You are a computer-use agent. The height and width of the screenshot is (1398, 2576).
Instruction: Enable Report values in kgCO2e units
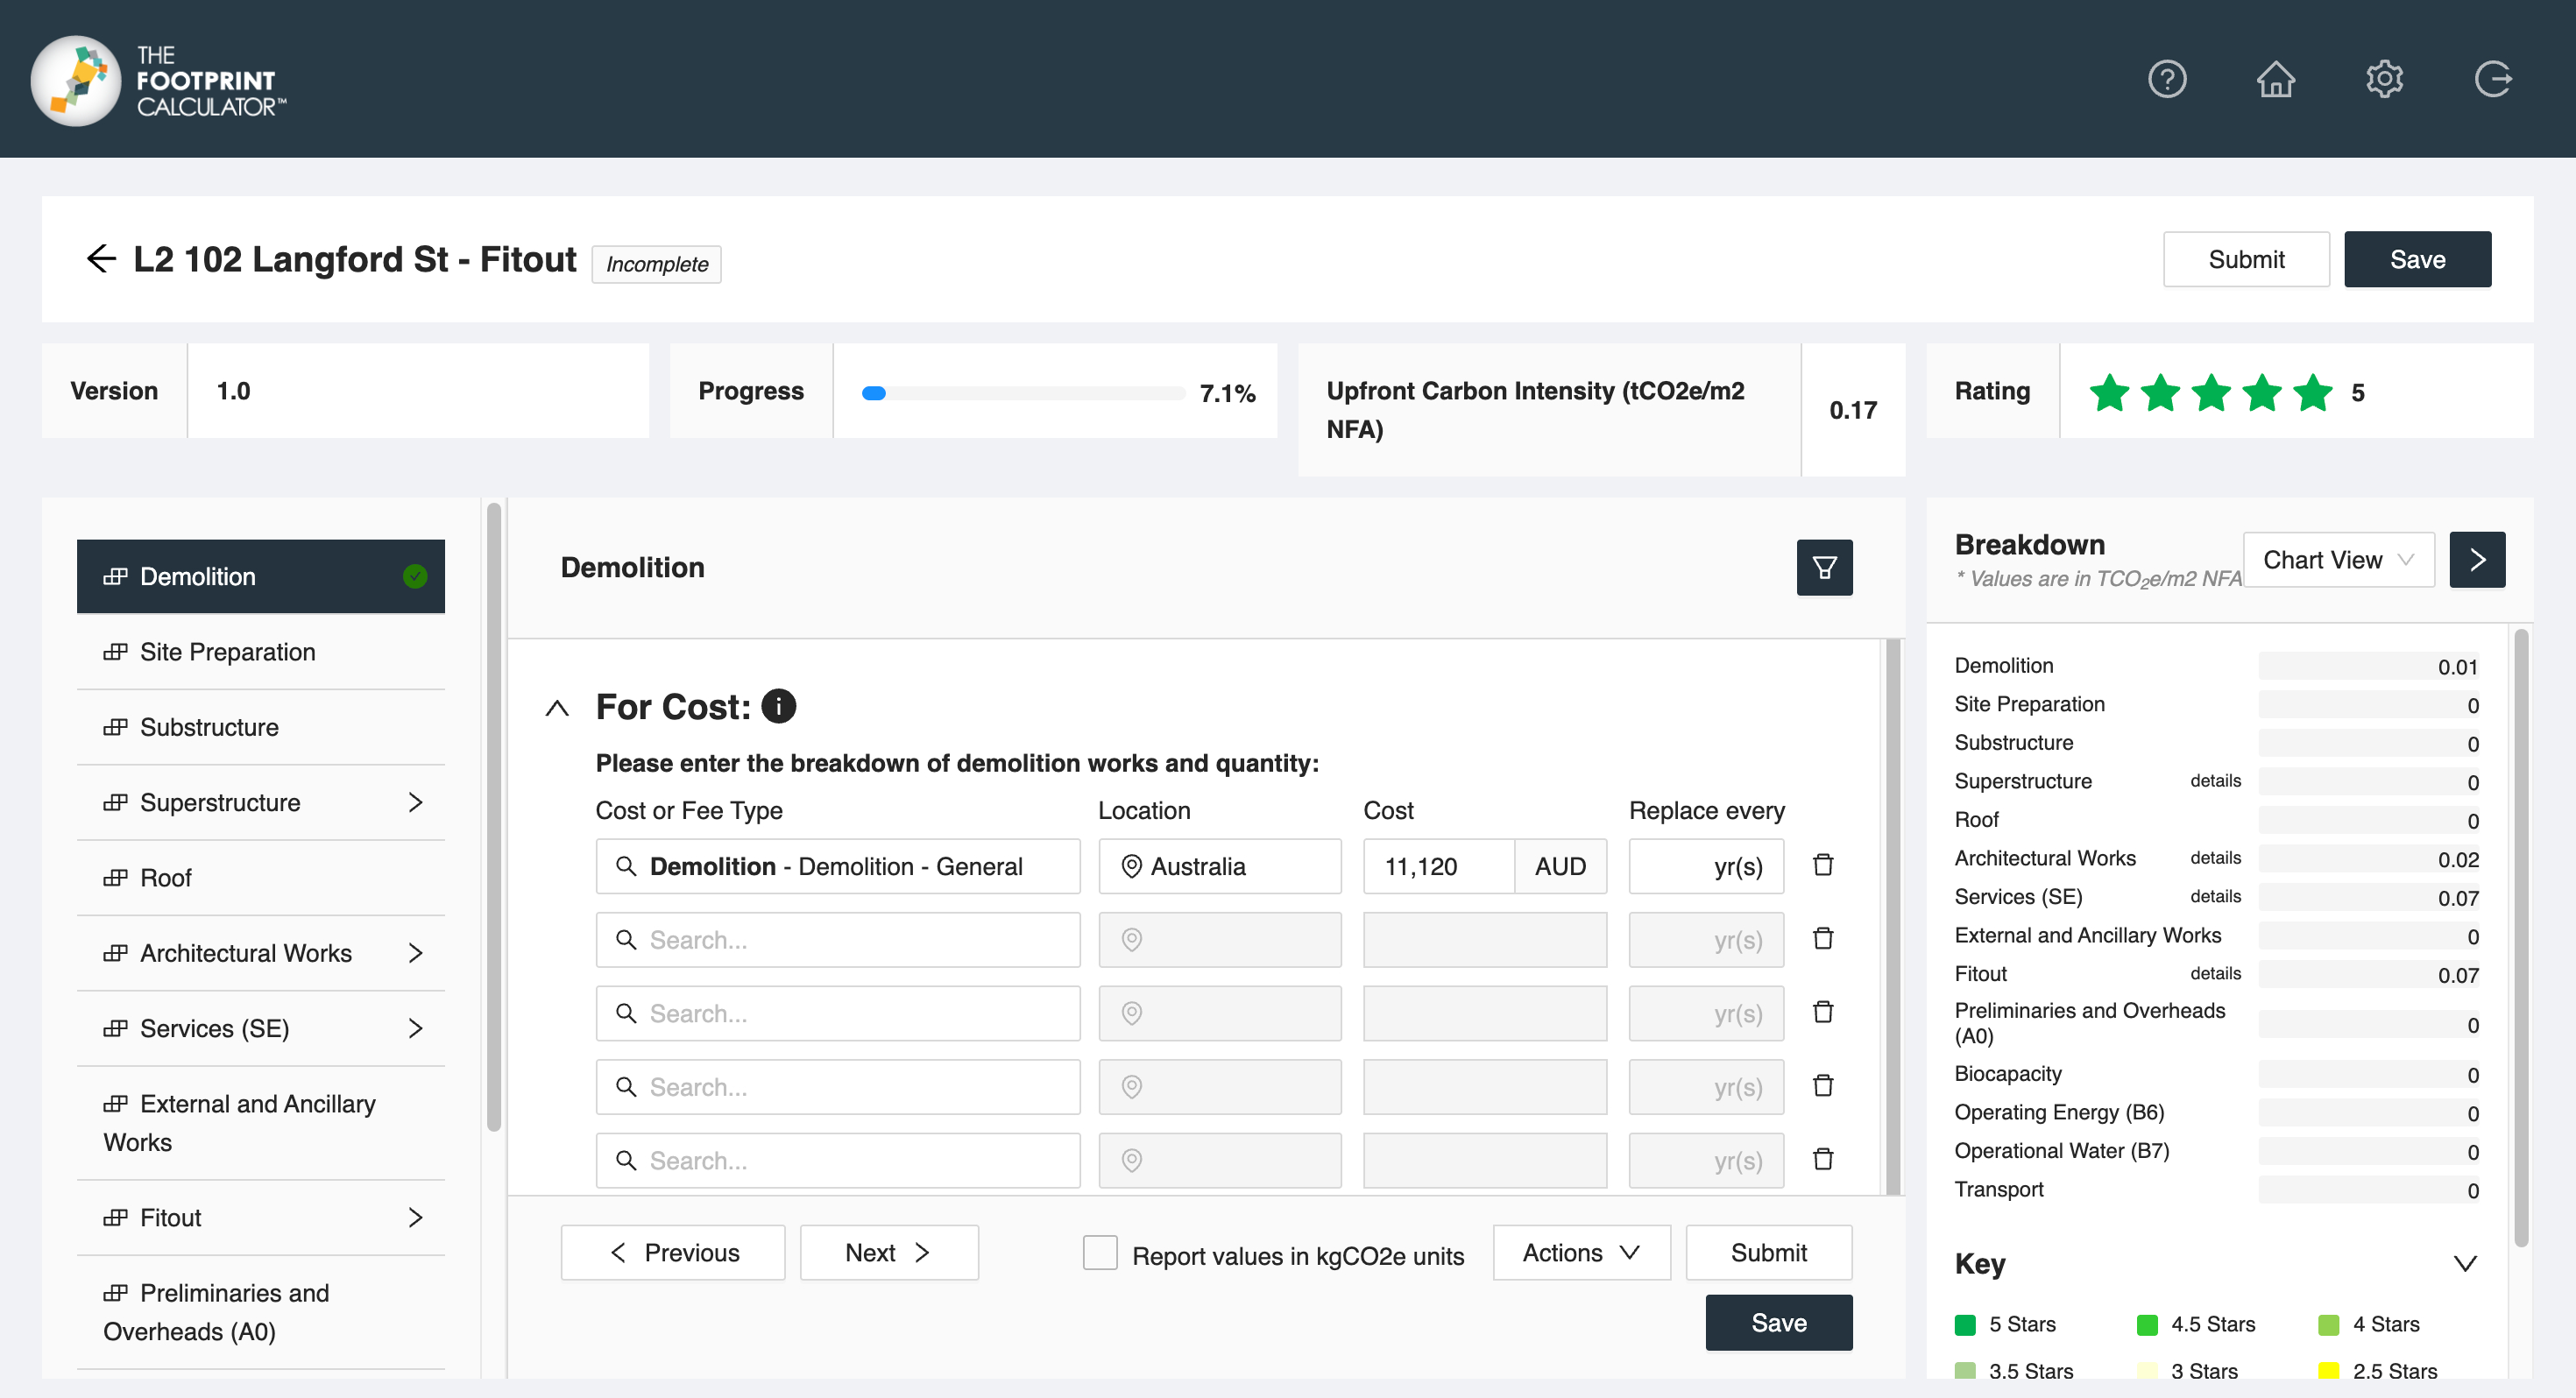[x=1100, y=1253]
